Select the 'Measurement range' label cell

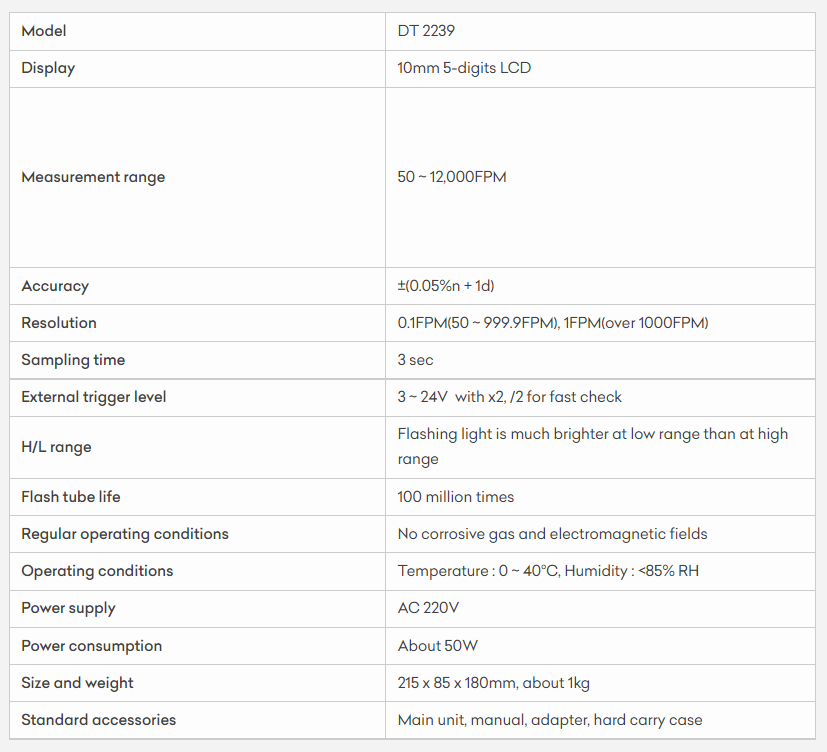click(x=93, y=177)
